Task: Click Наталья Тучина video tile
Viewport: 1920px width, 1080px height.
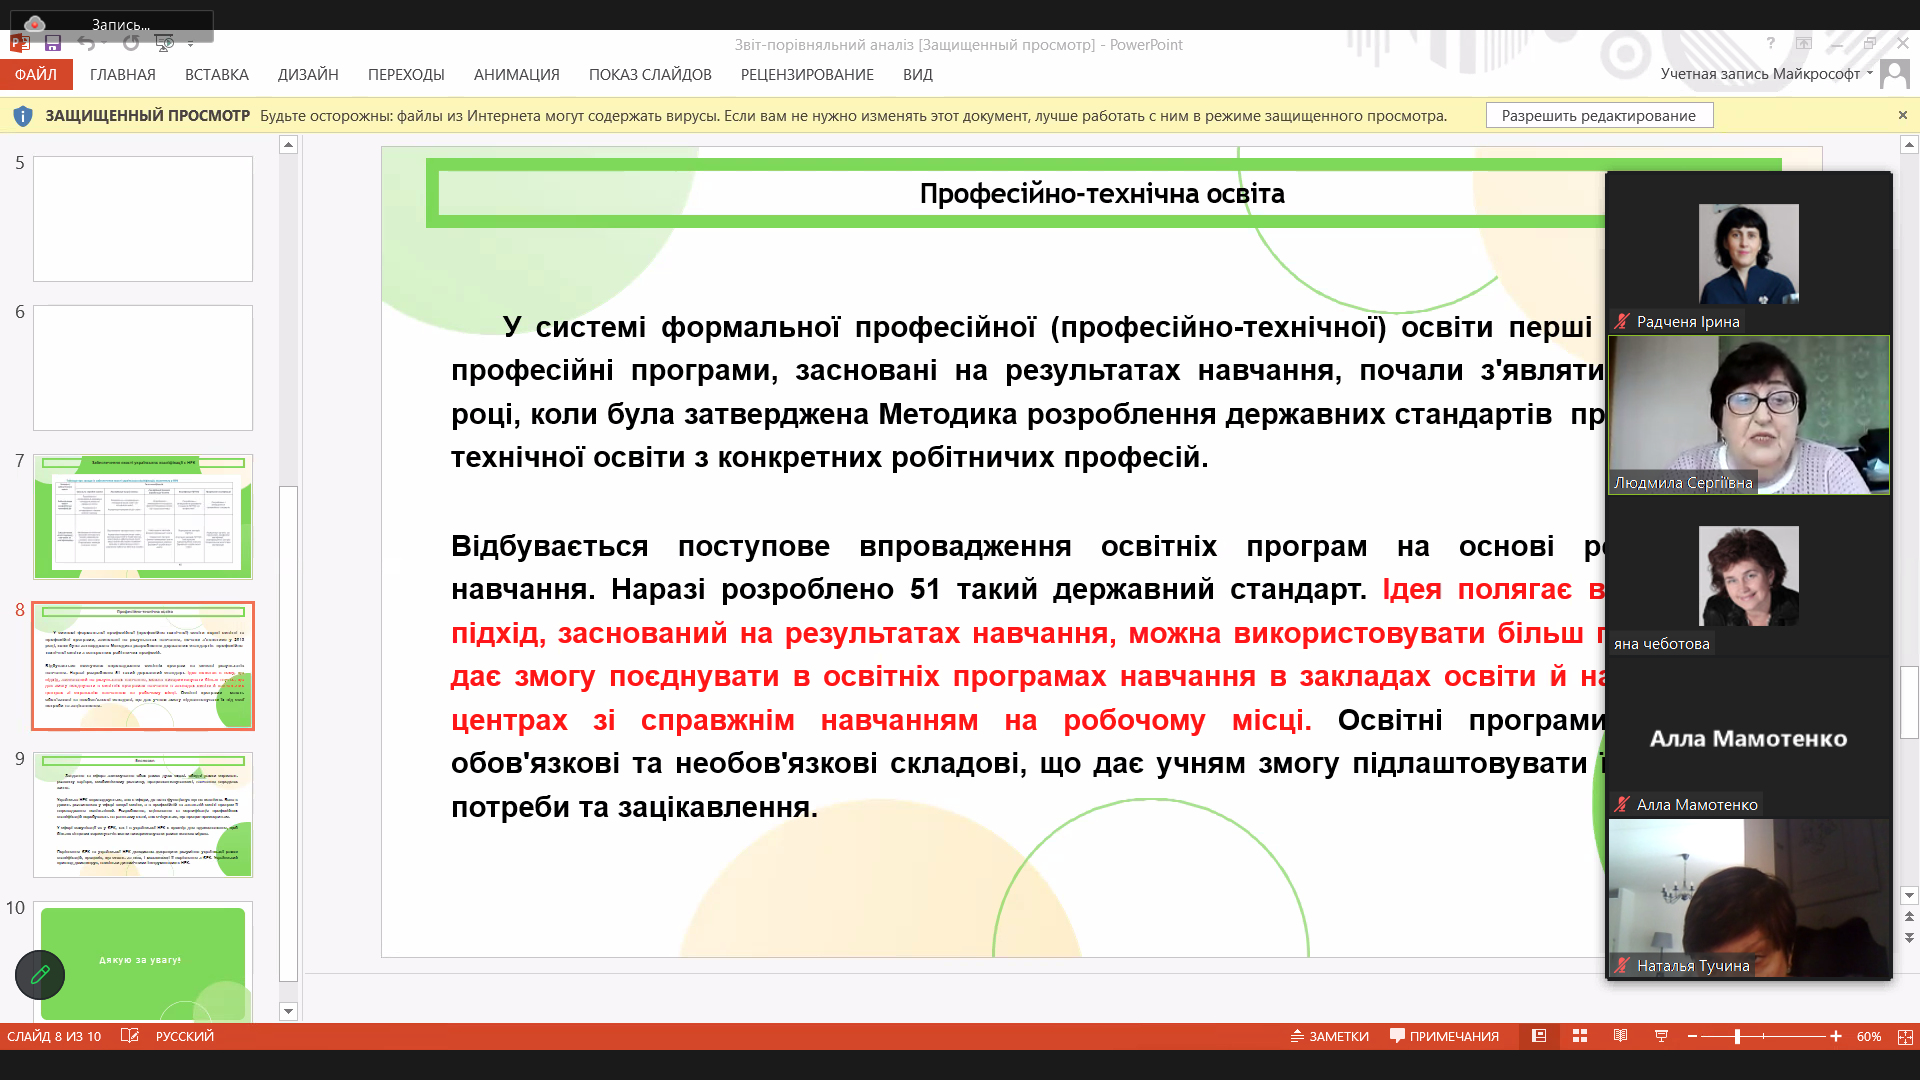Action: (1748, 898)
